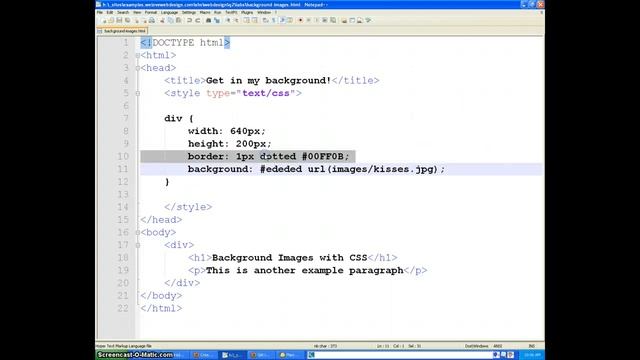Collapse the head fold marker on line 3
The image size is (640, 360).
coord(138,68)
